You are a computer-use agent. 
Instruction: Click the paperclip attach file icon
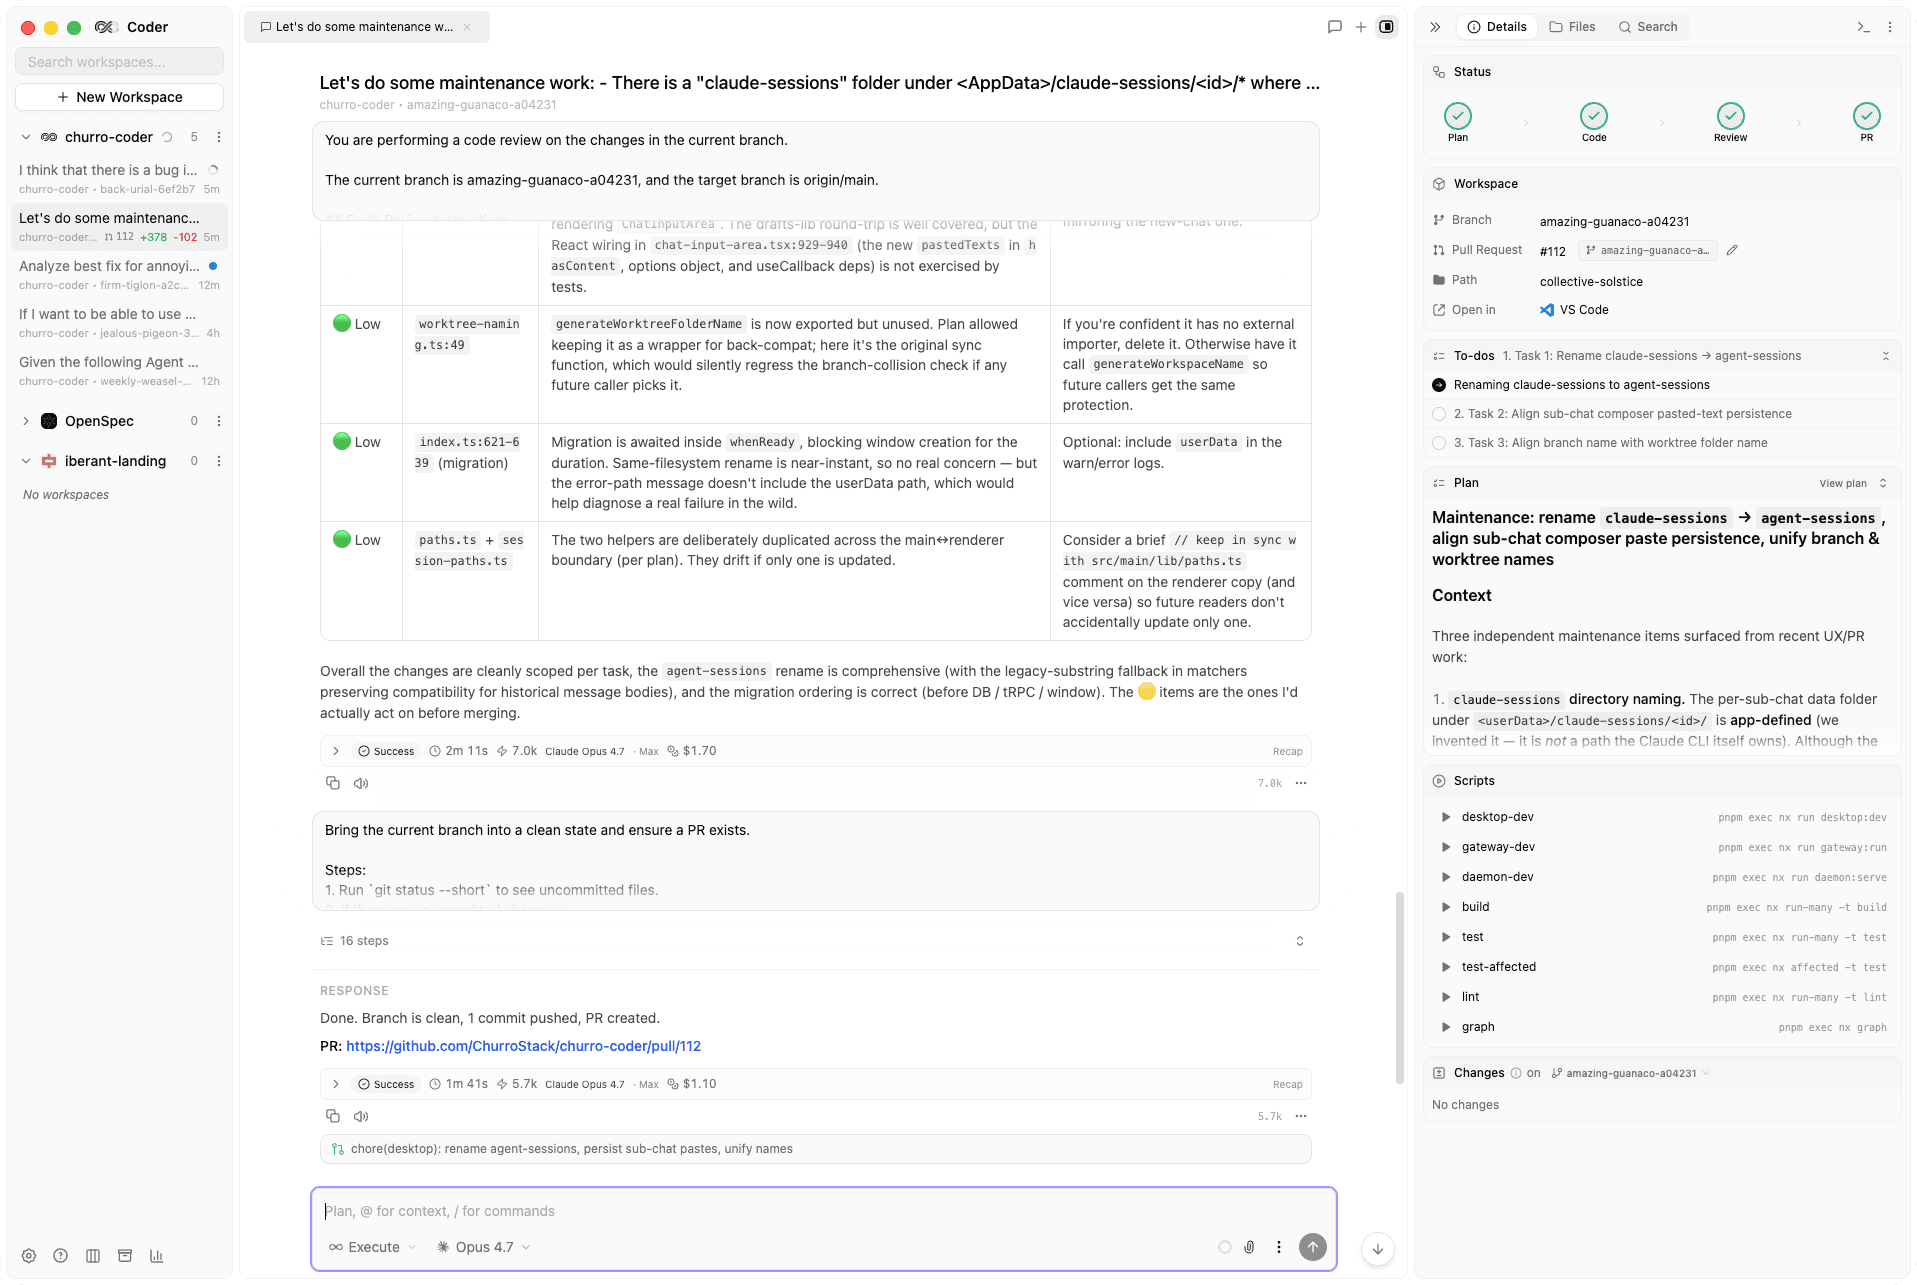tap(1249, 1247)
